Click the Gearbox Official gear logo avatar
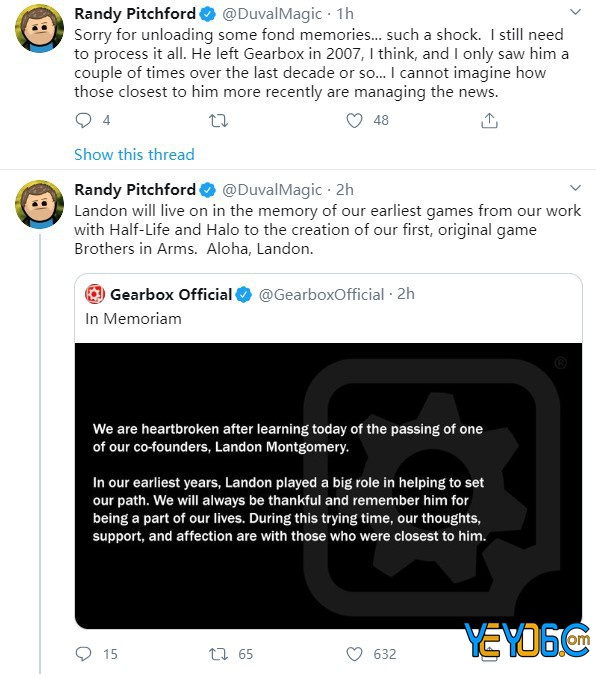This screenshot has width=596, height=678. [x=95, y=294]
